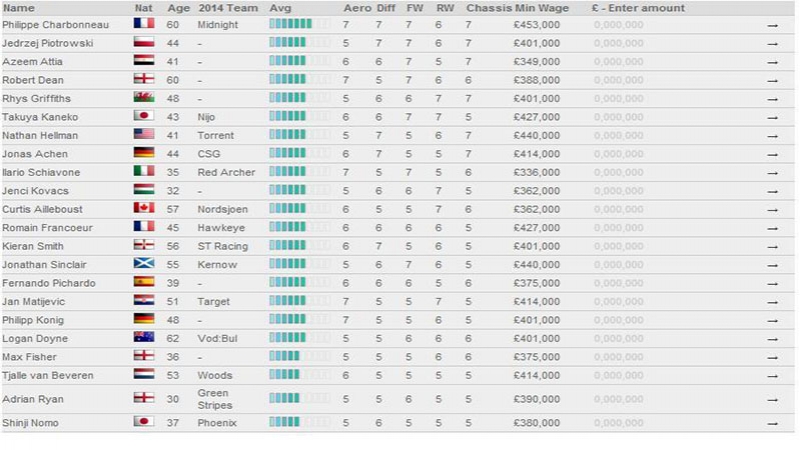Image resolution: width=800 pixels, height=450 pixels.
Task: Click the French flag beside Romain Francoeur
Action: (x=144, y=226)
